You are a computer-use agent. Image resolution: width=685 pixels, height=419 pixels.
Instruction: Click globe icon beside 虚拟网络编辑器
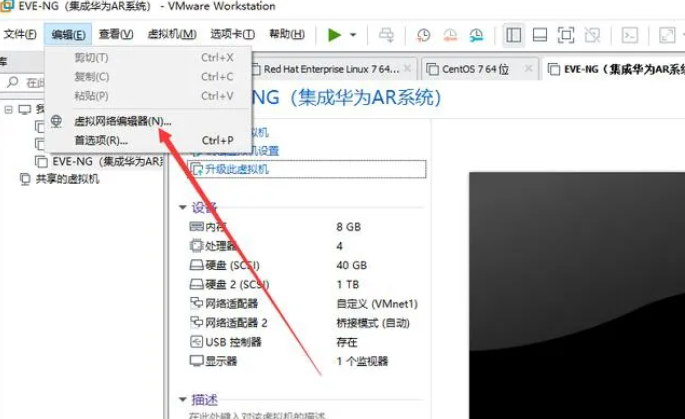point(56,121)
